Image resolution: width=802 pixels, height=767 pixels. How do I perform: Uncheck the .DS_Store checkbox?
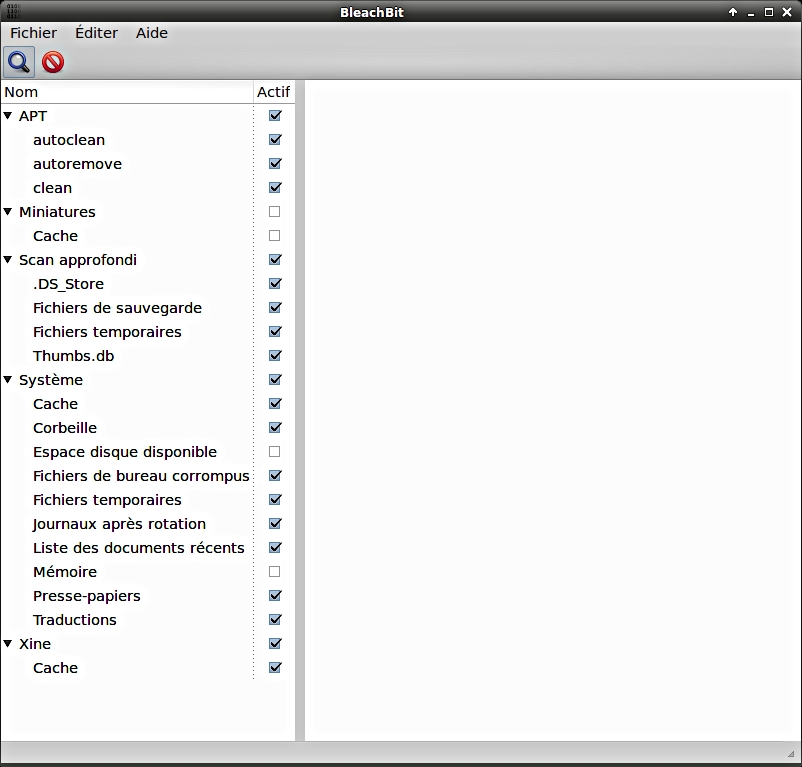(x=275, y=283)
